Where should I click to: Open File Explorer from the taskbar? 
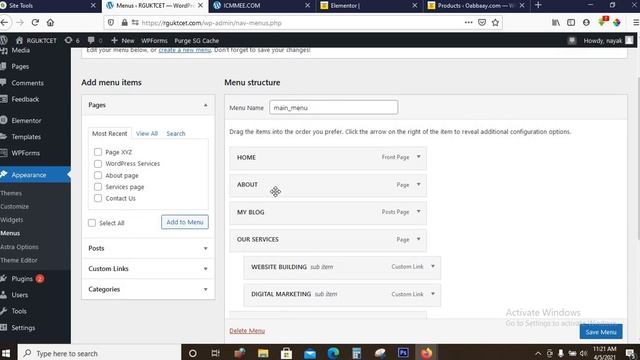tap(263, 353)
